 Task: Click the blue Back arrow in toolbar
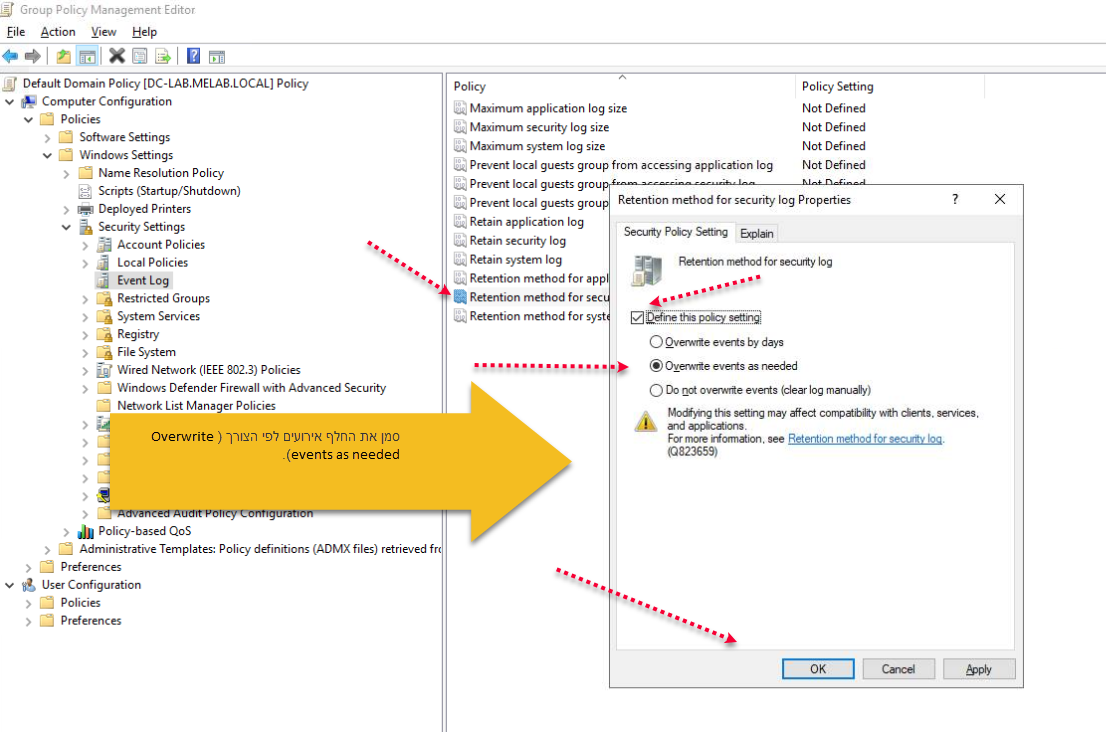(10, 57)
